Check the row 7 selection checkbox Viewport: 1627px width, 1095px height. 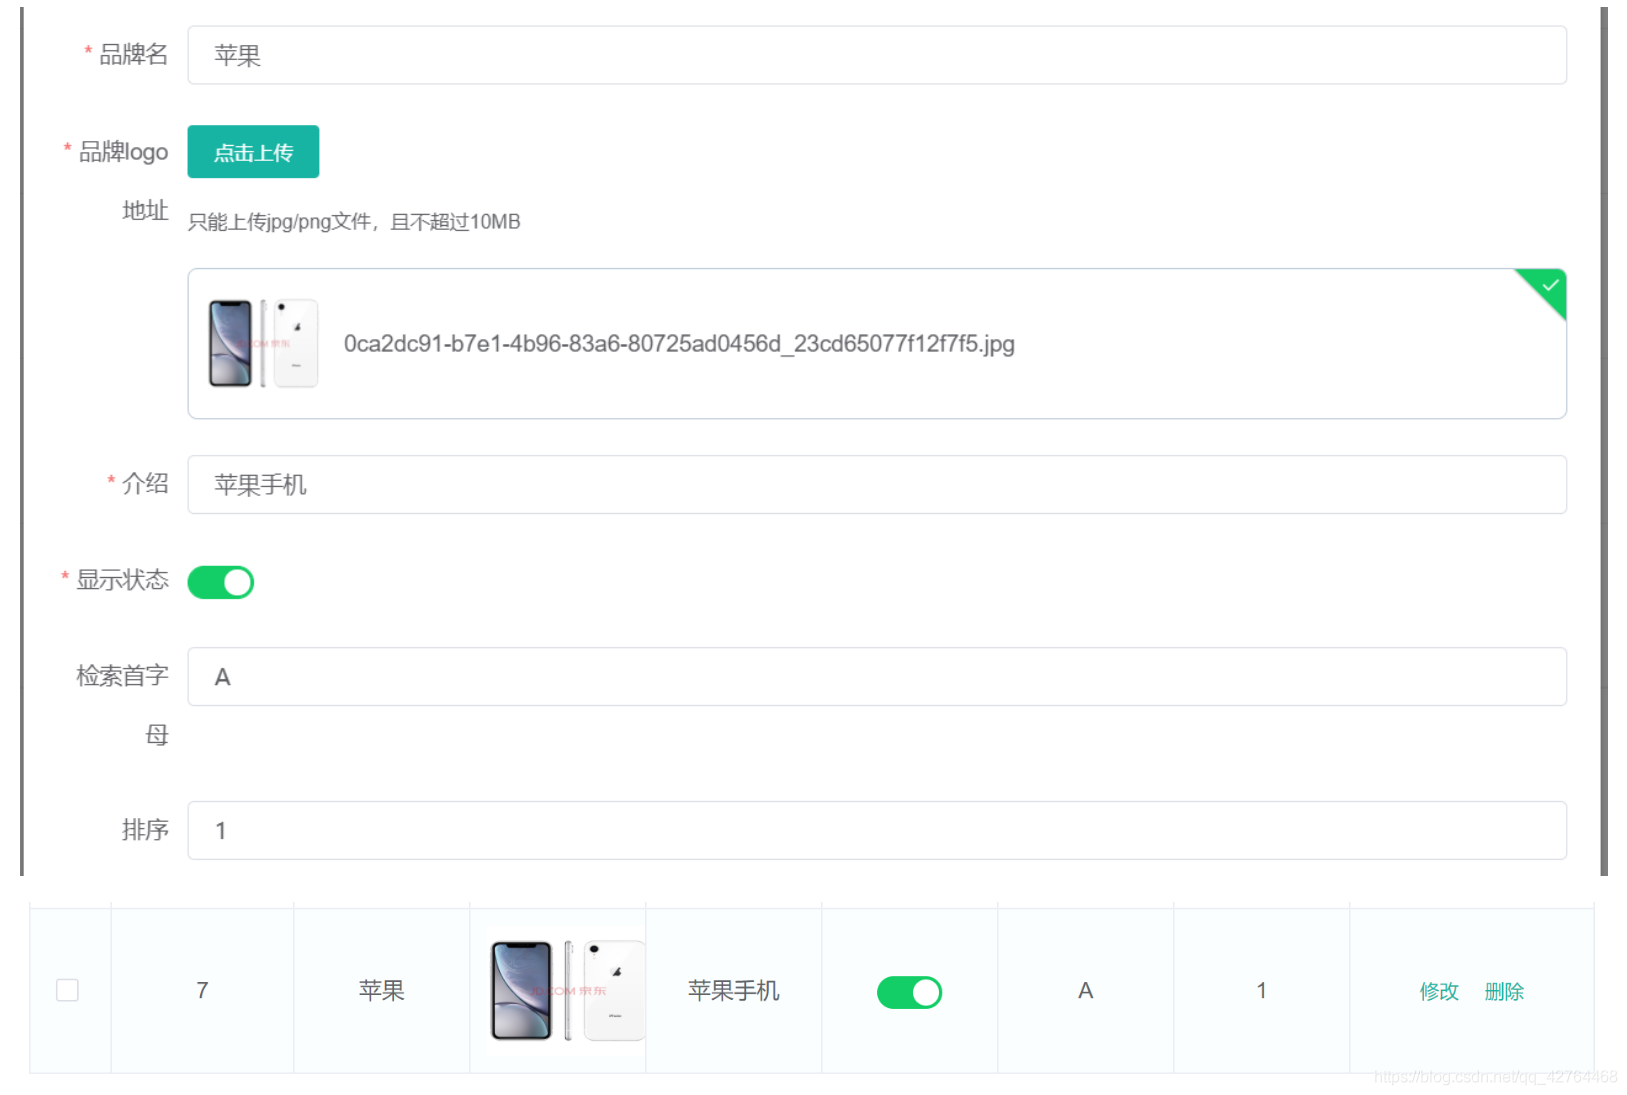[67, 990]
